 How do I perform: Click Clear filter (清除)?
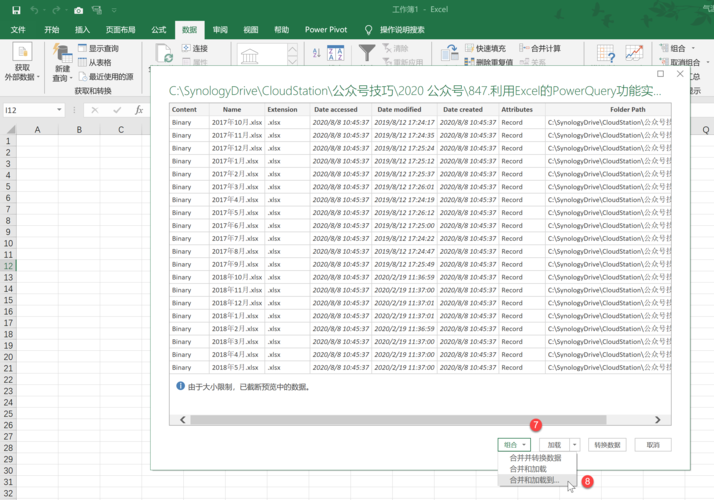pos(395,48)
